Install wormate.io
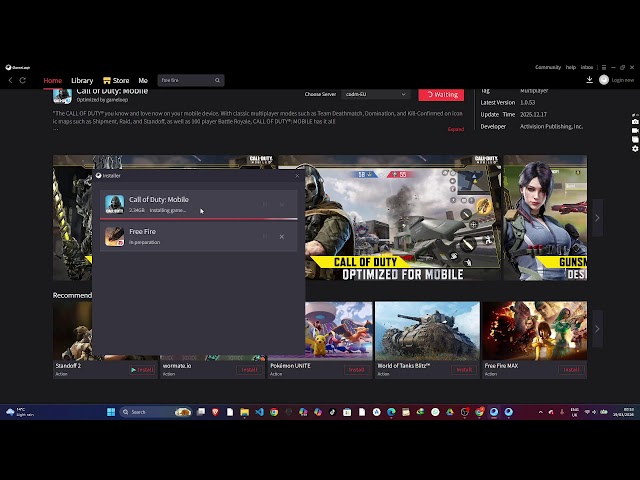This screenshot has width=640, height=480. [249, 370]
